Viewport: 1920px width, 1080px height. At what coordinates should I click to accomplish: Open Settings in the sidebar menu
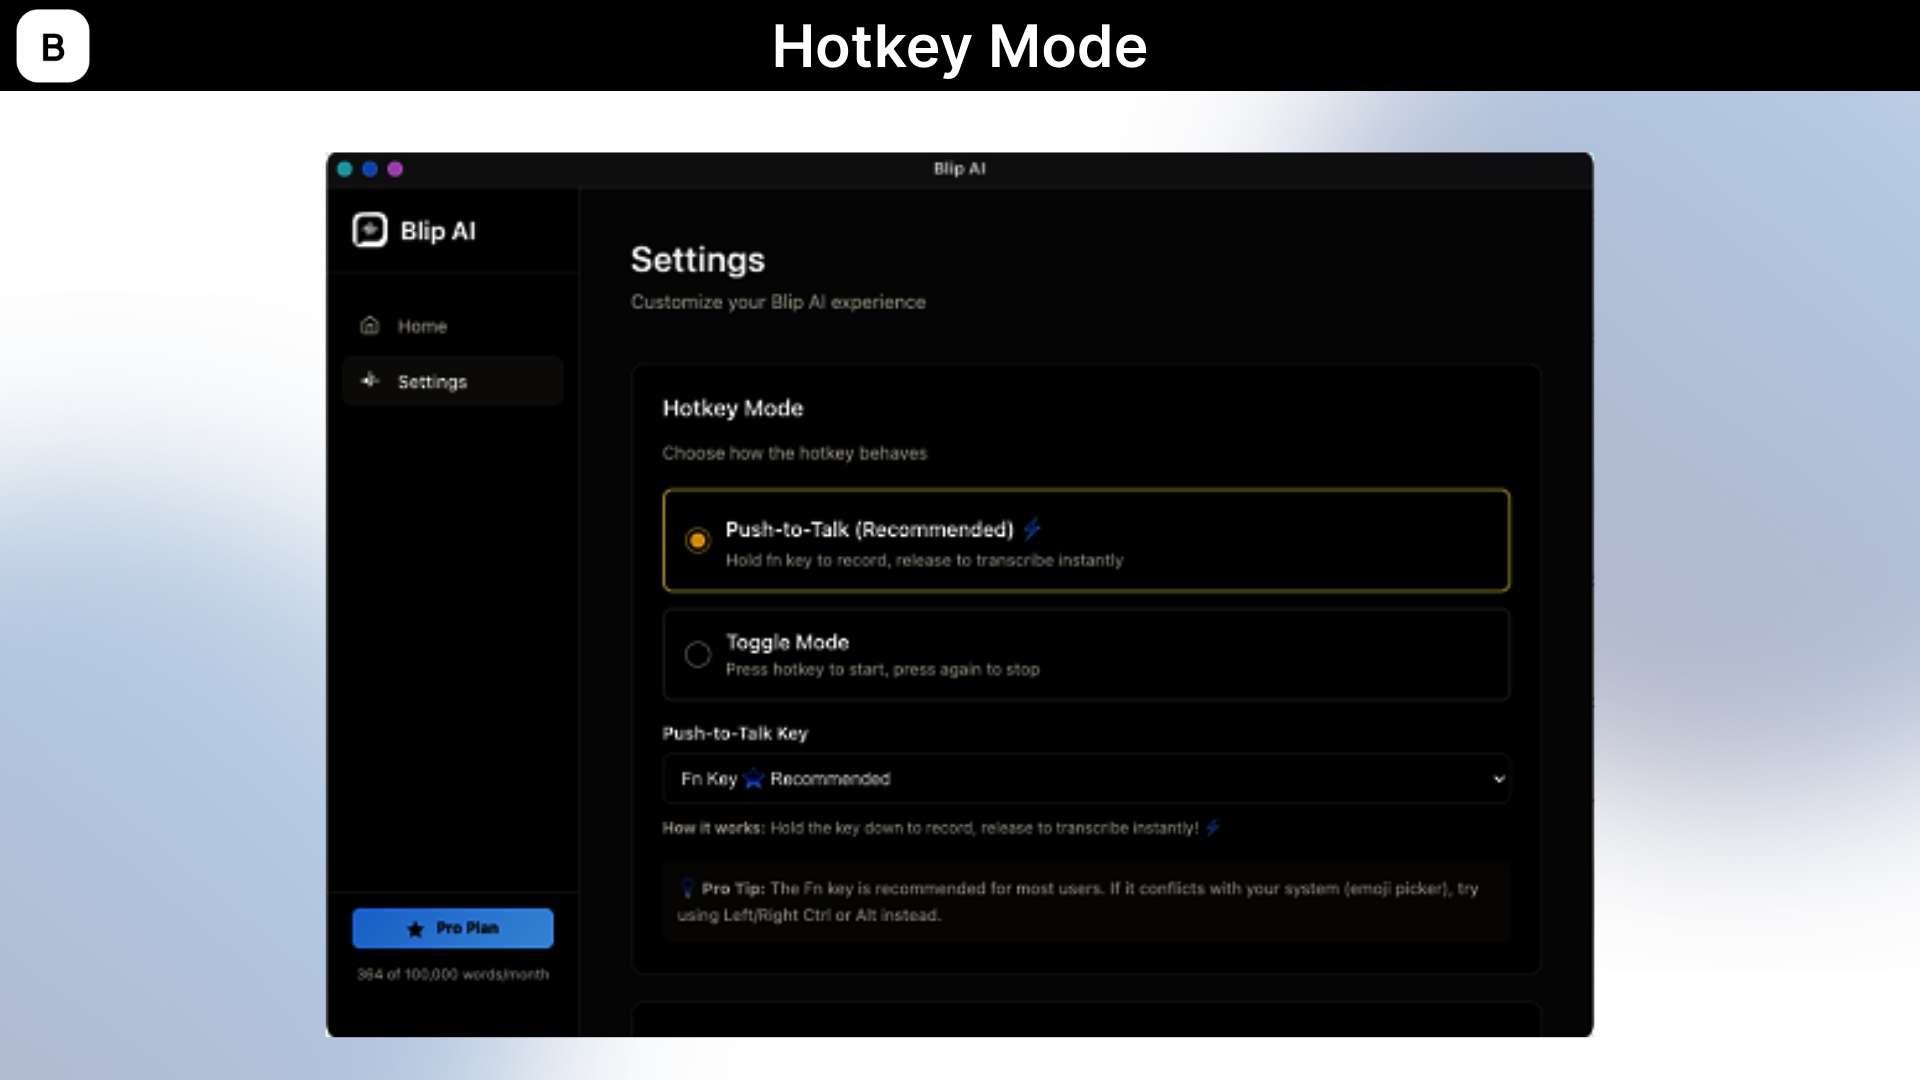[x=432, y=381]
